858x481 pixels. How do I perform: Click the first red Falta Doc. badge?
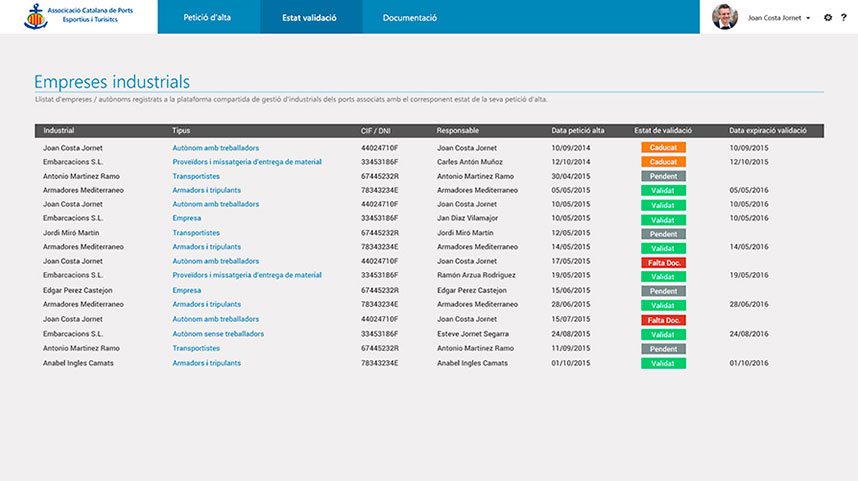pyautogui.click(x=663, y=262)
